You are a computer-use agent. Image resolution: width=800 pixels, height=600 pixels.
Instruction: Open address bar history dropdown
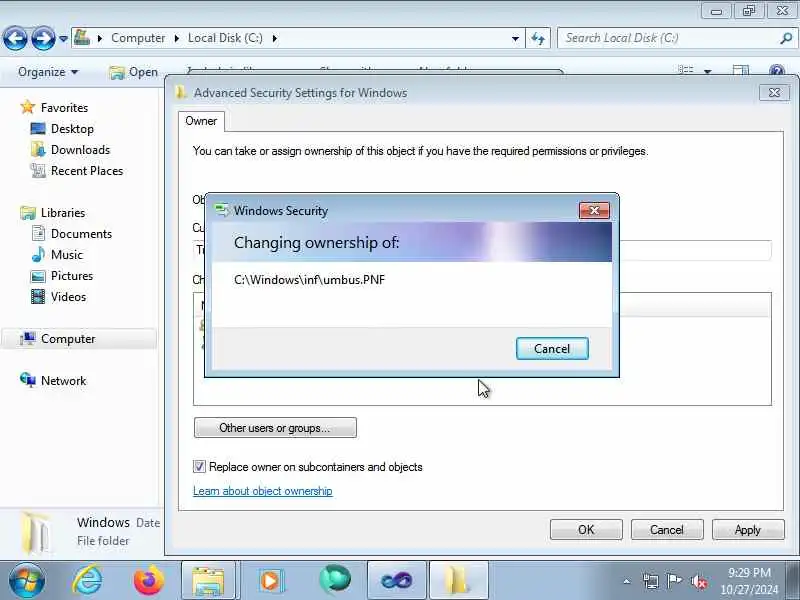tap(515, 38)
